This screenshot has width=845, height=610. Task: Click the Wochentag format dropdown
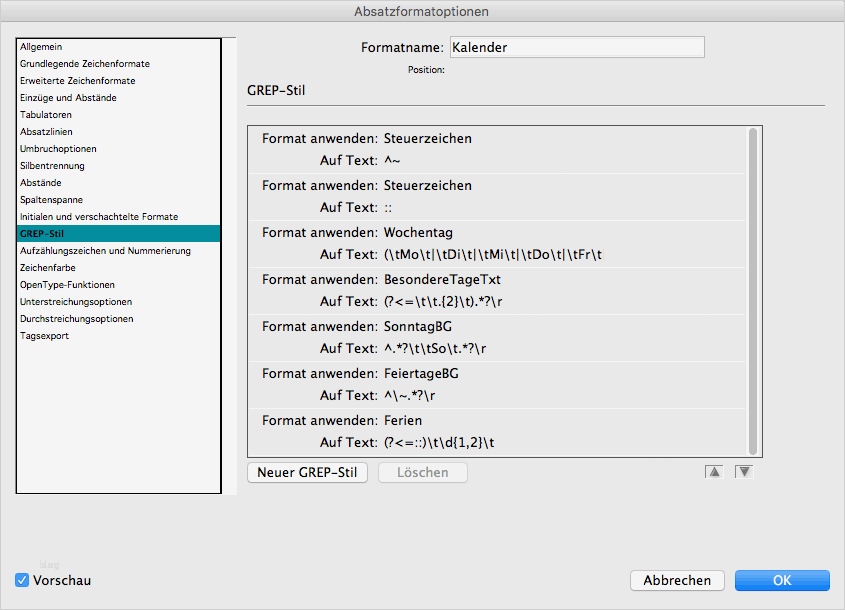tap(418, 232)
